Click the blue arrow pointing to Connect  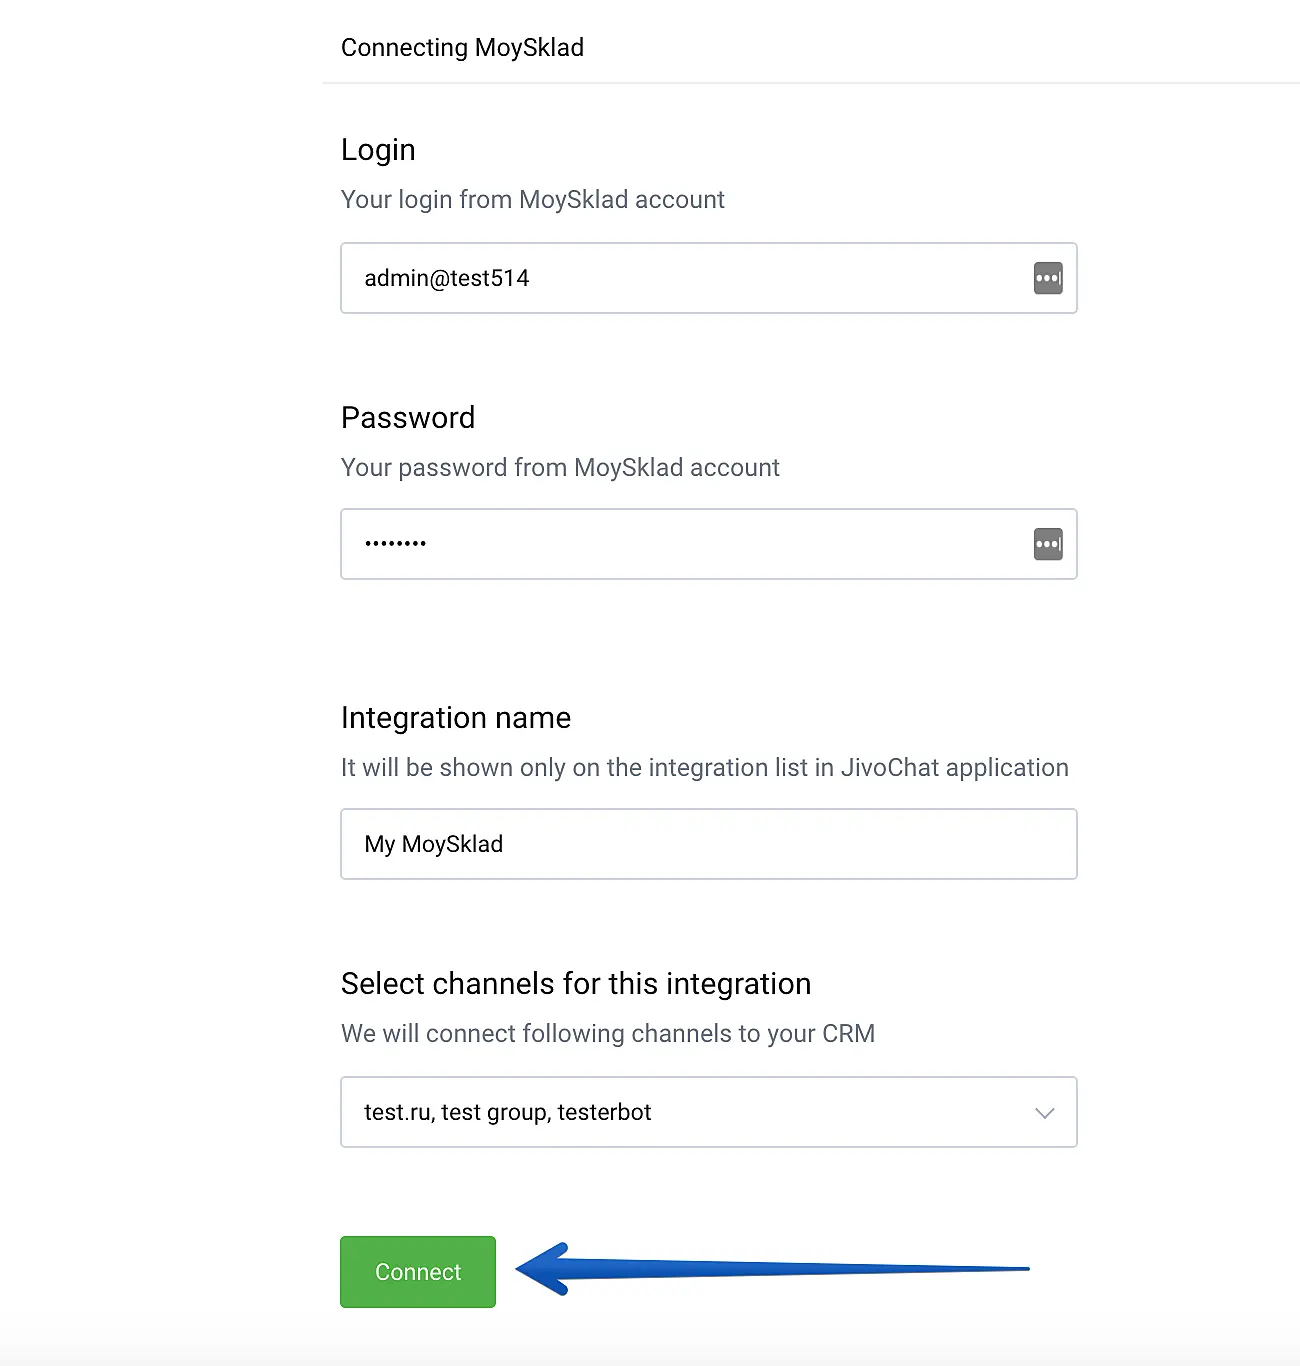770,1269
